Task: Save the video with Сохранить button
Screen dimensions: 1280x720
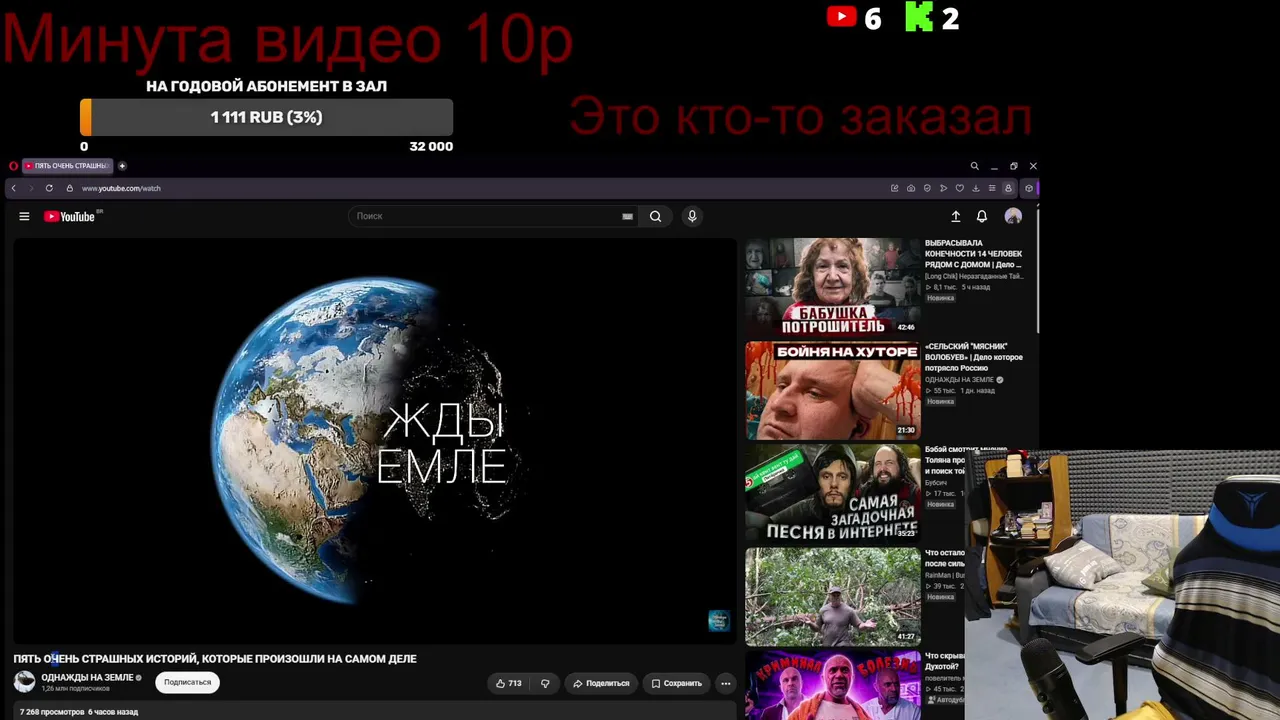Action: [x=676, y=683]
